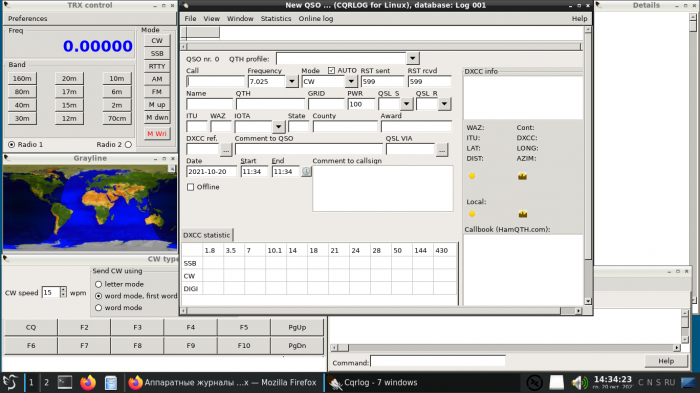This screenshot has height=393, width=700.
Task: Click the yellow dot under DIST
Action: [x=472, y=176]
